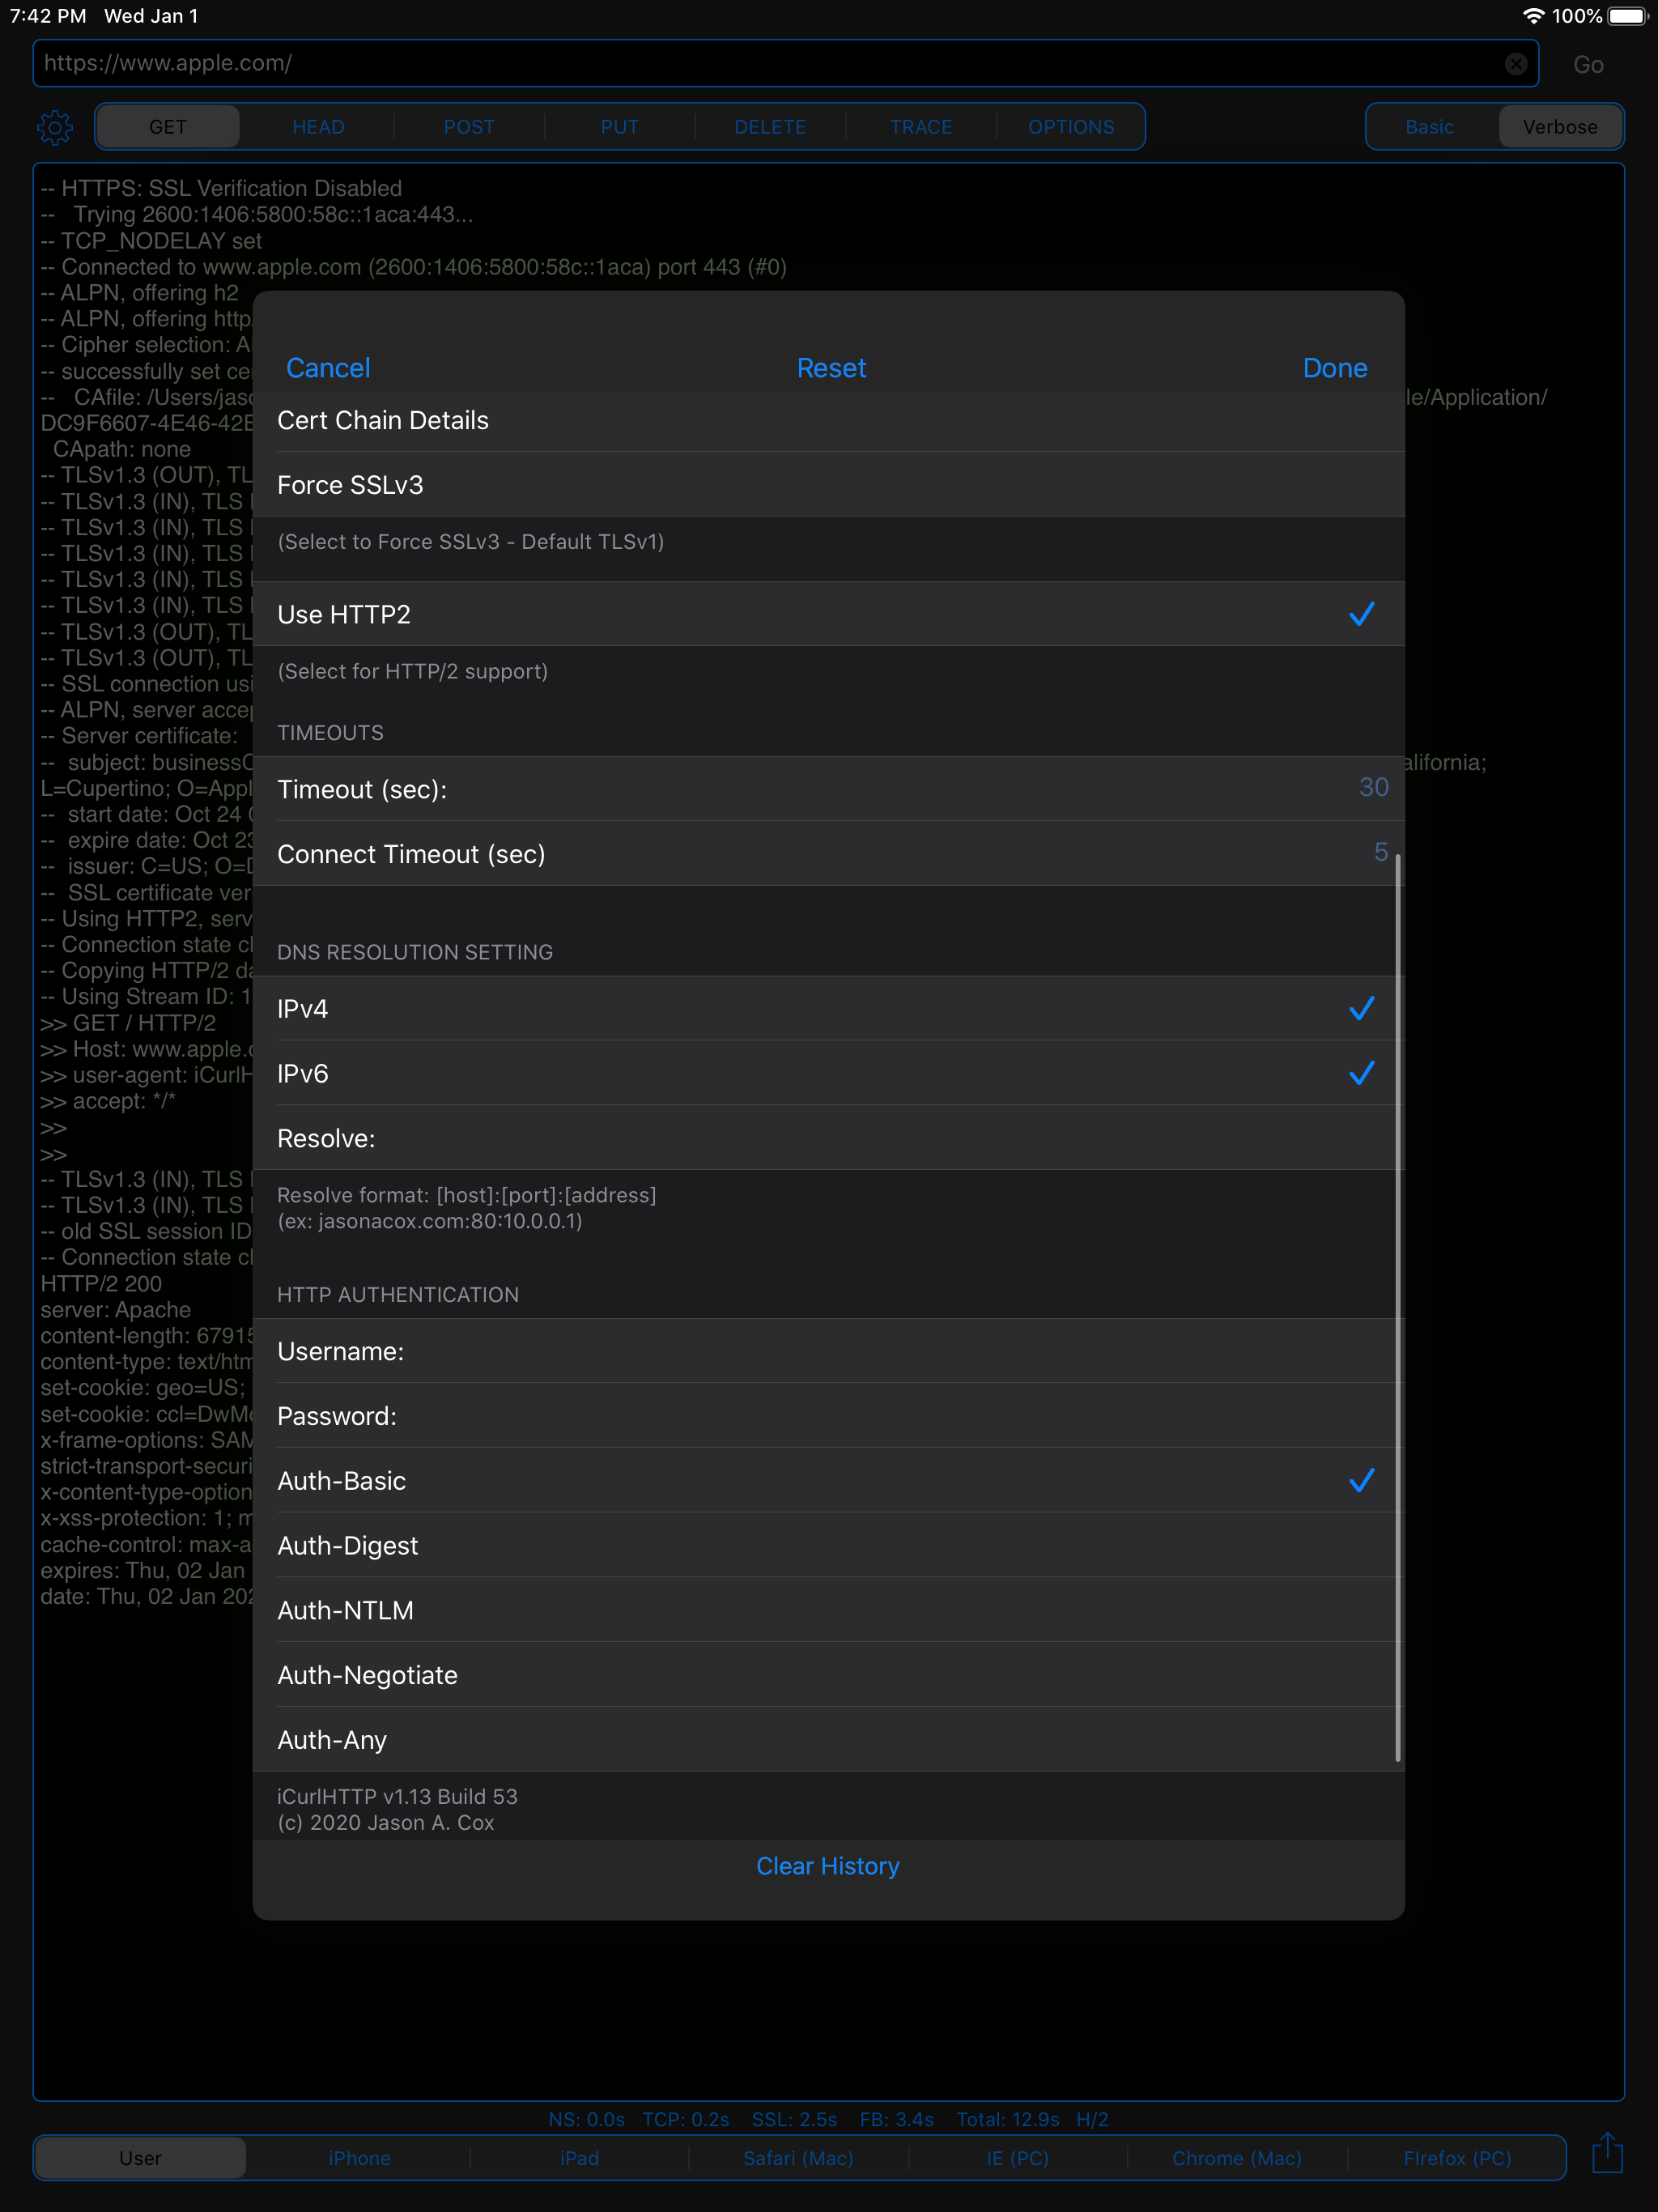
Task: Click the settings panel scrollbar
Action: pyautogui.click(x=1397, y=1300)
